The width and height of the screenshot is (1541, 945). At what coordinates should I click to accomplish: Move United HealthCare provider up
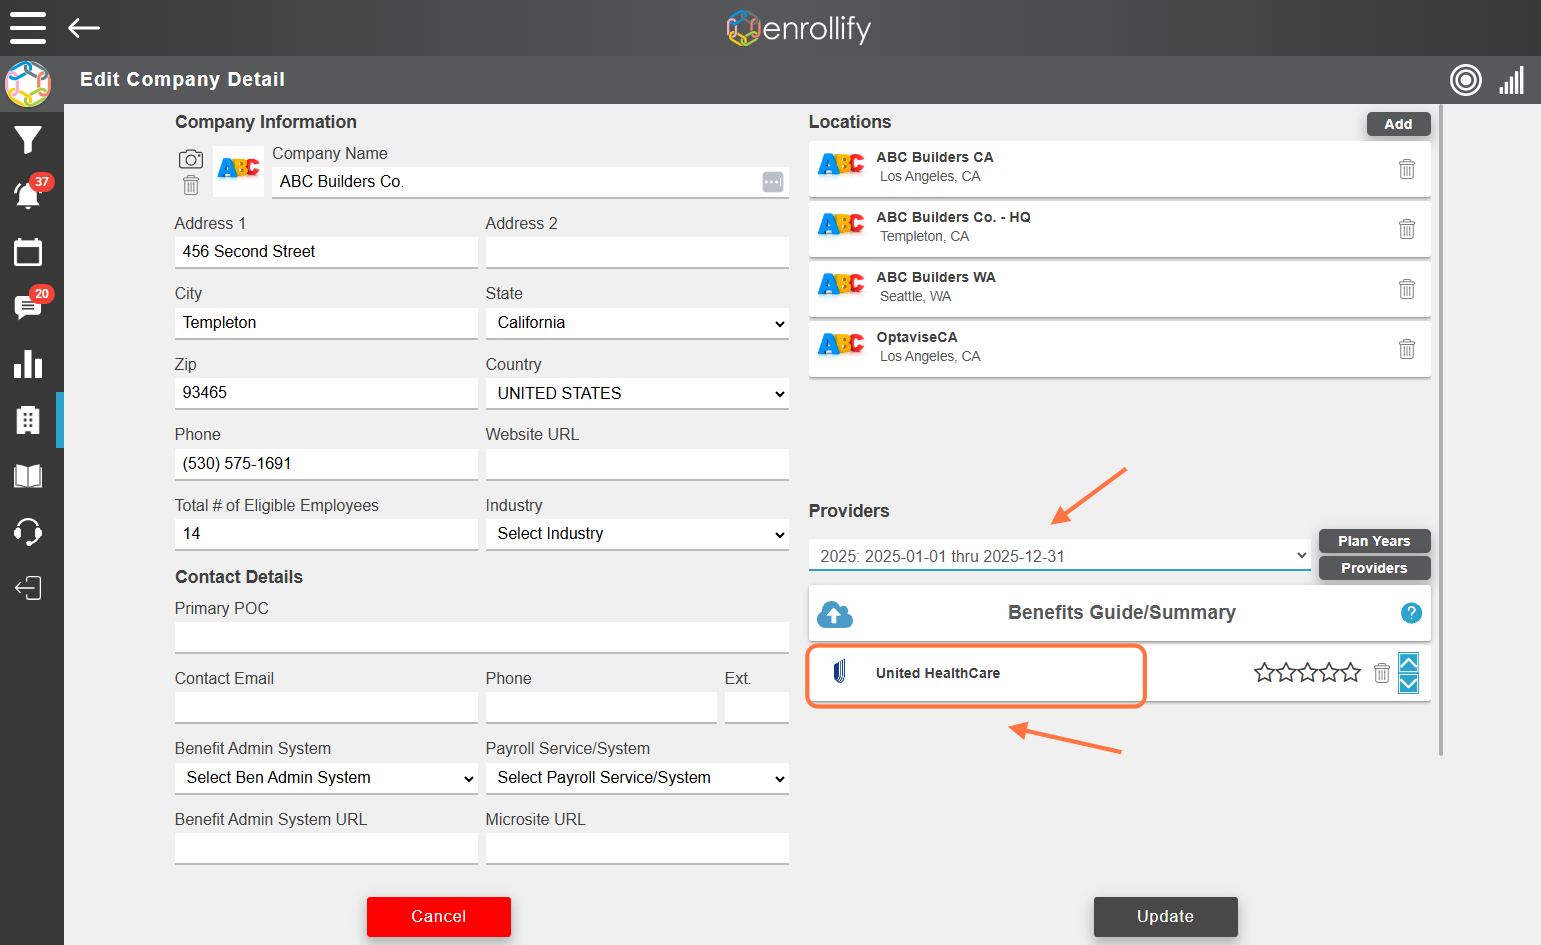click(1408, 663)
